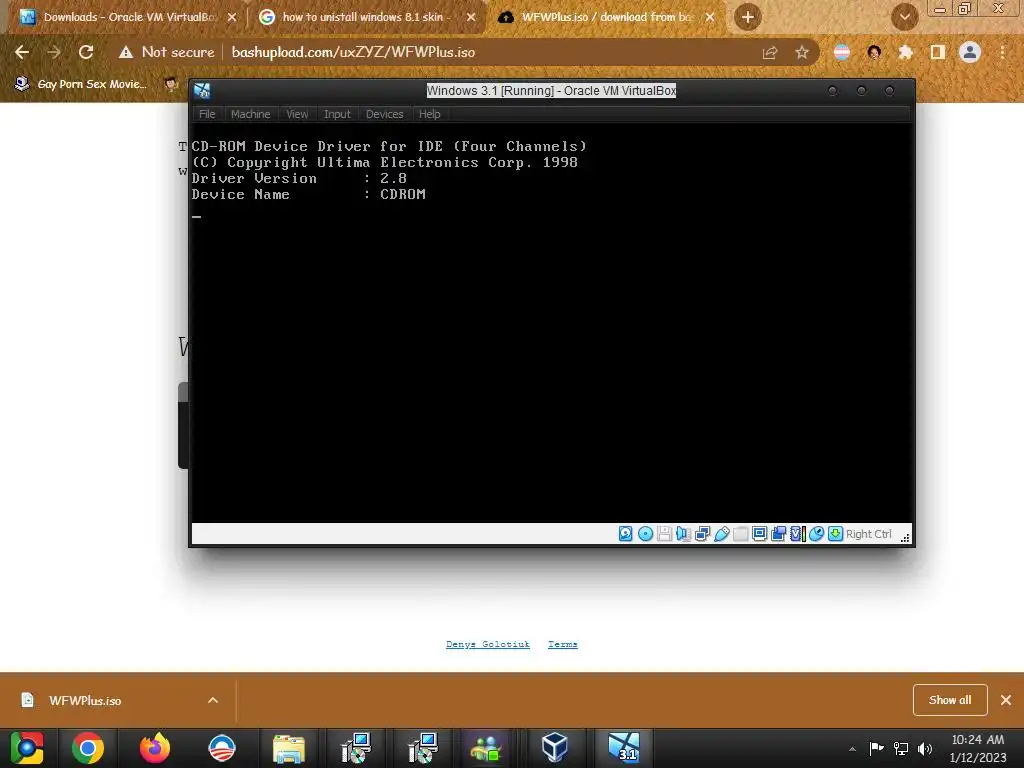
Task: Open File Explorer from the taskbar
Action: (x=289, y=748)
